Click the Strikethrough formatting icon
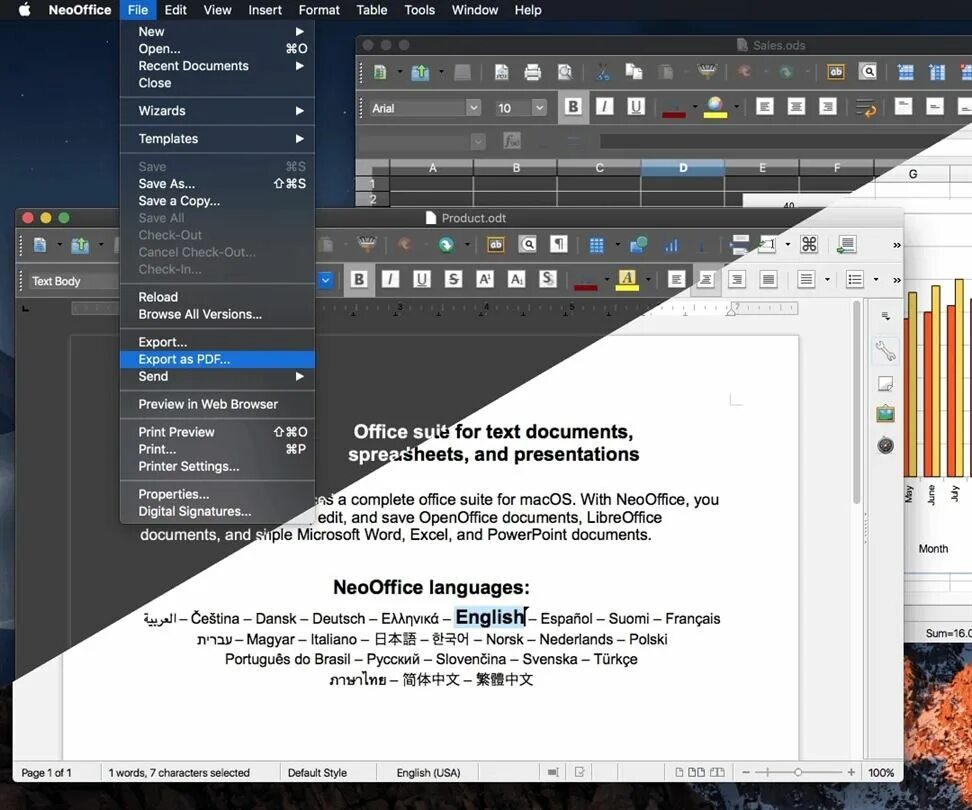The height and width of the screenshot is (810, 972). (x=454, y=280)
